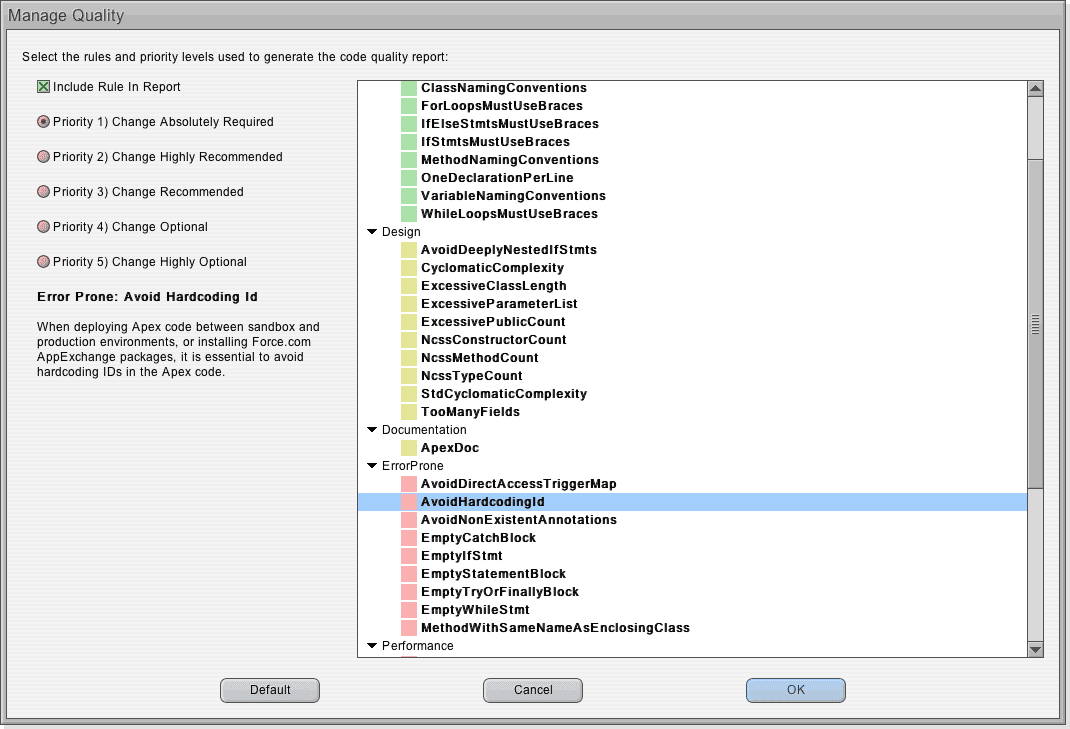Click the Documentation category label
Viewport: 1070px width, 729px height.
pos(424,430)
